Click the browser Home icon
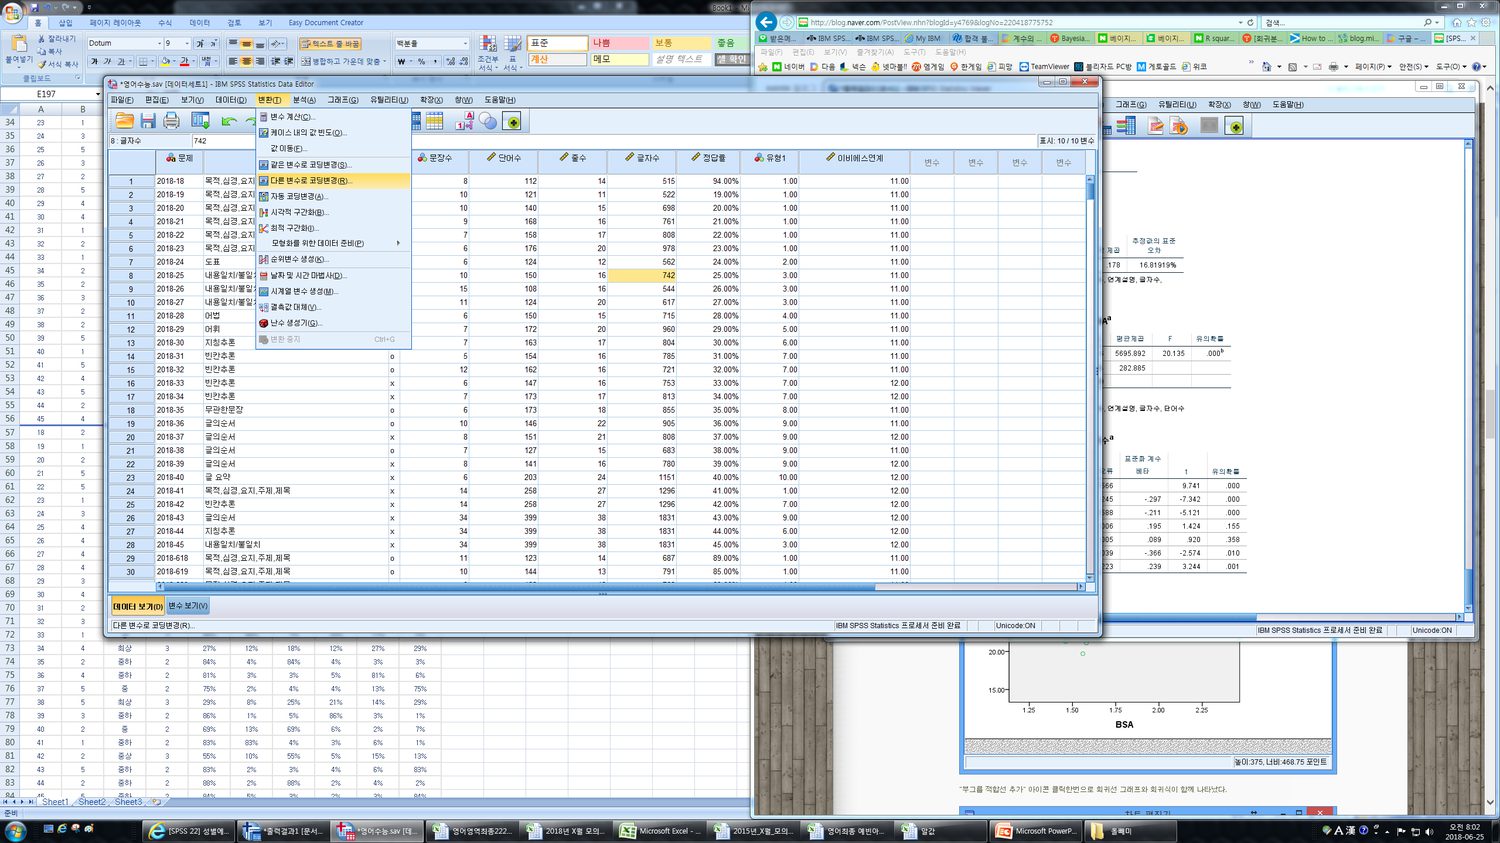 1456,22
